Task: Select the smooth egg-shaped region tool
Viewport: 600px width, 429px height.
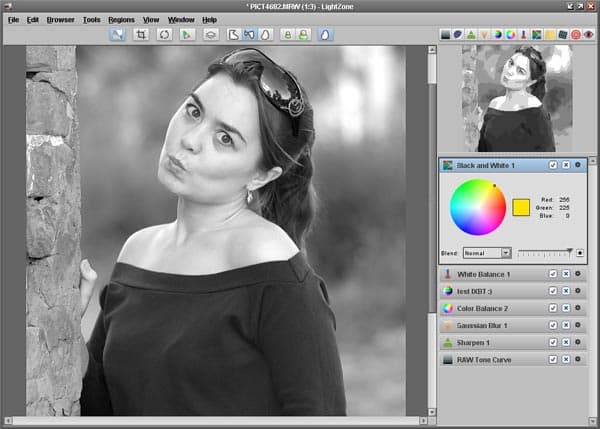Action: point(265,35)
